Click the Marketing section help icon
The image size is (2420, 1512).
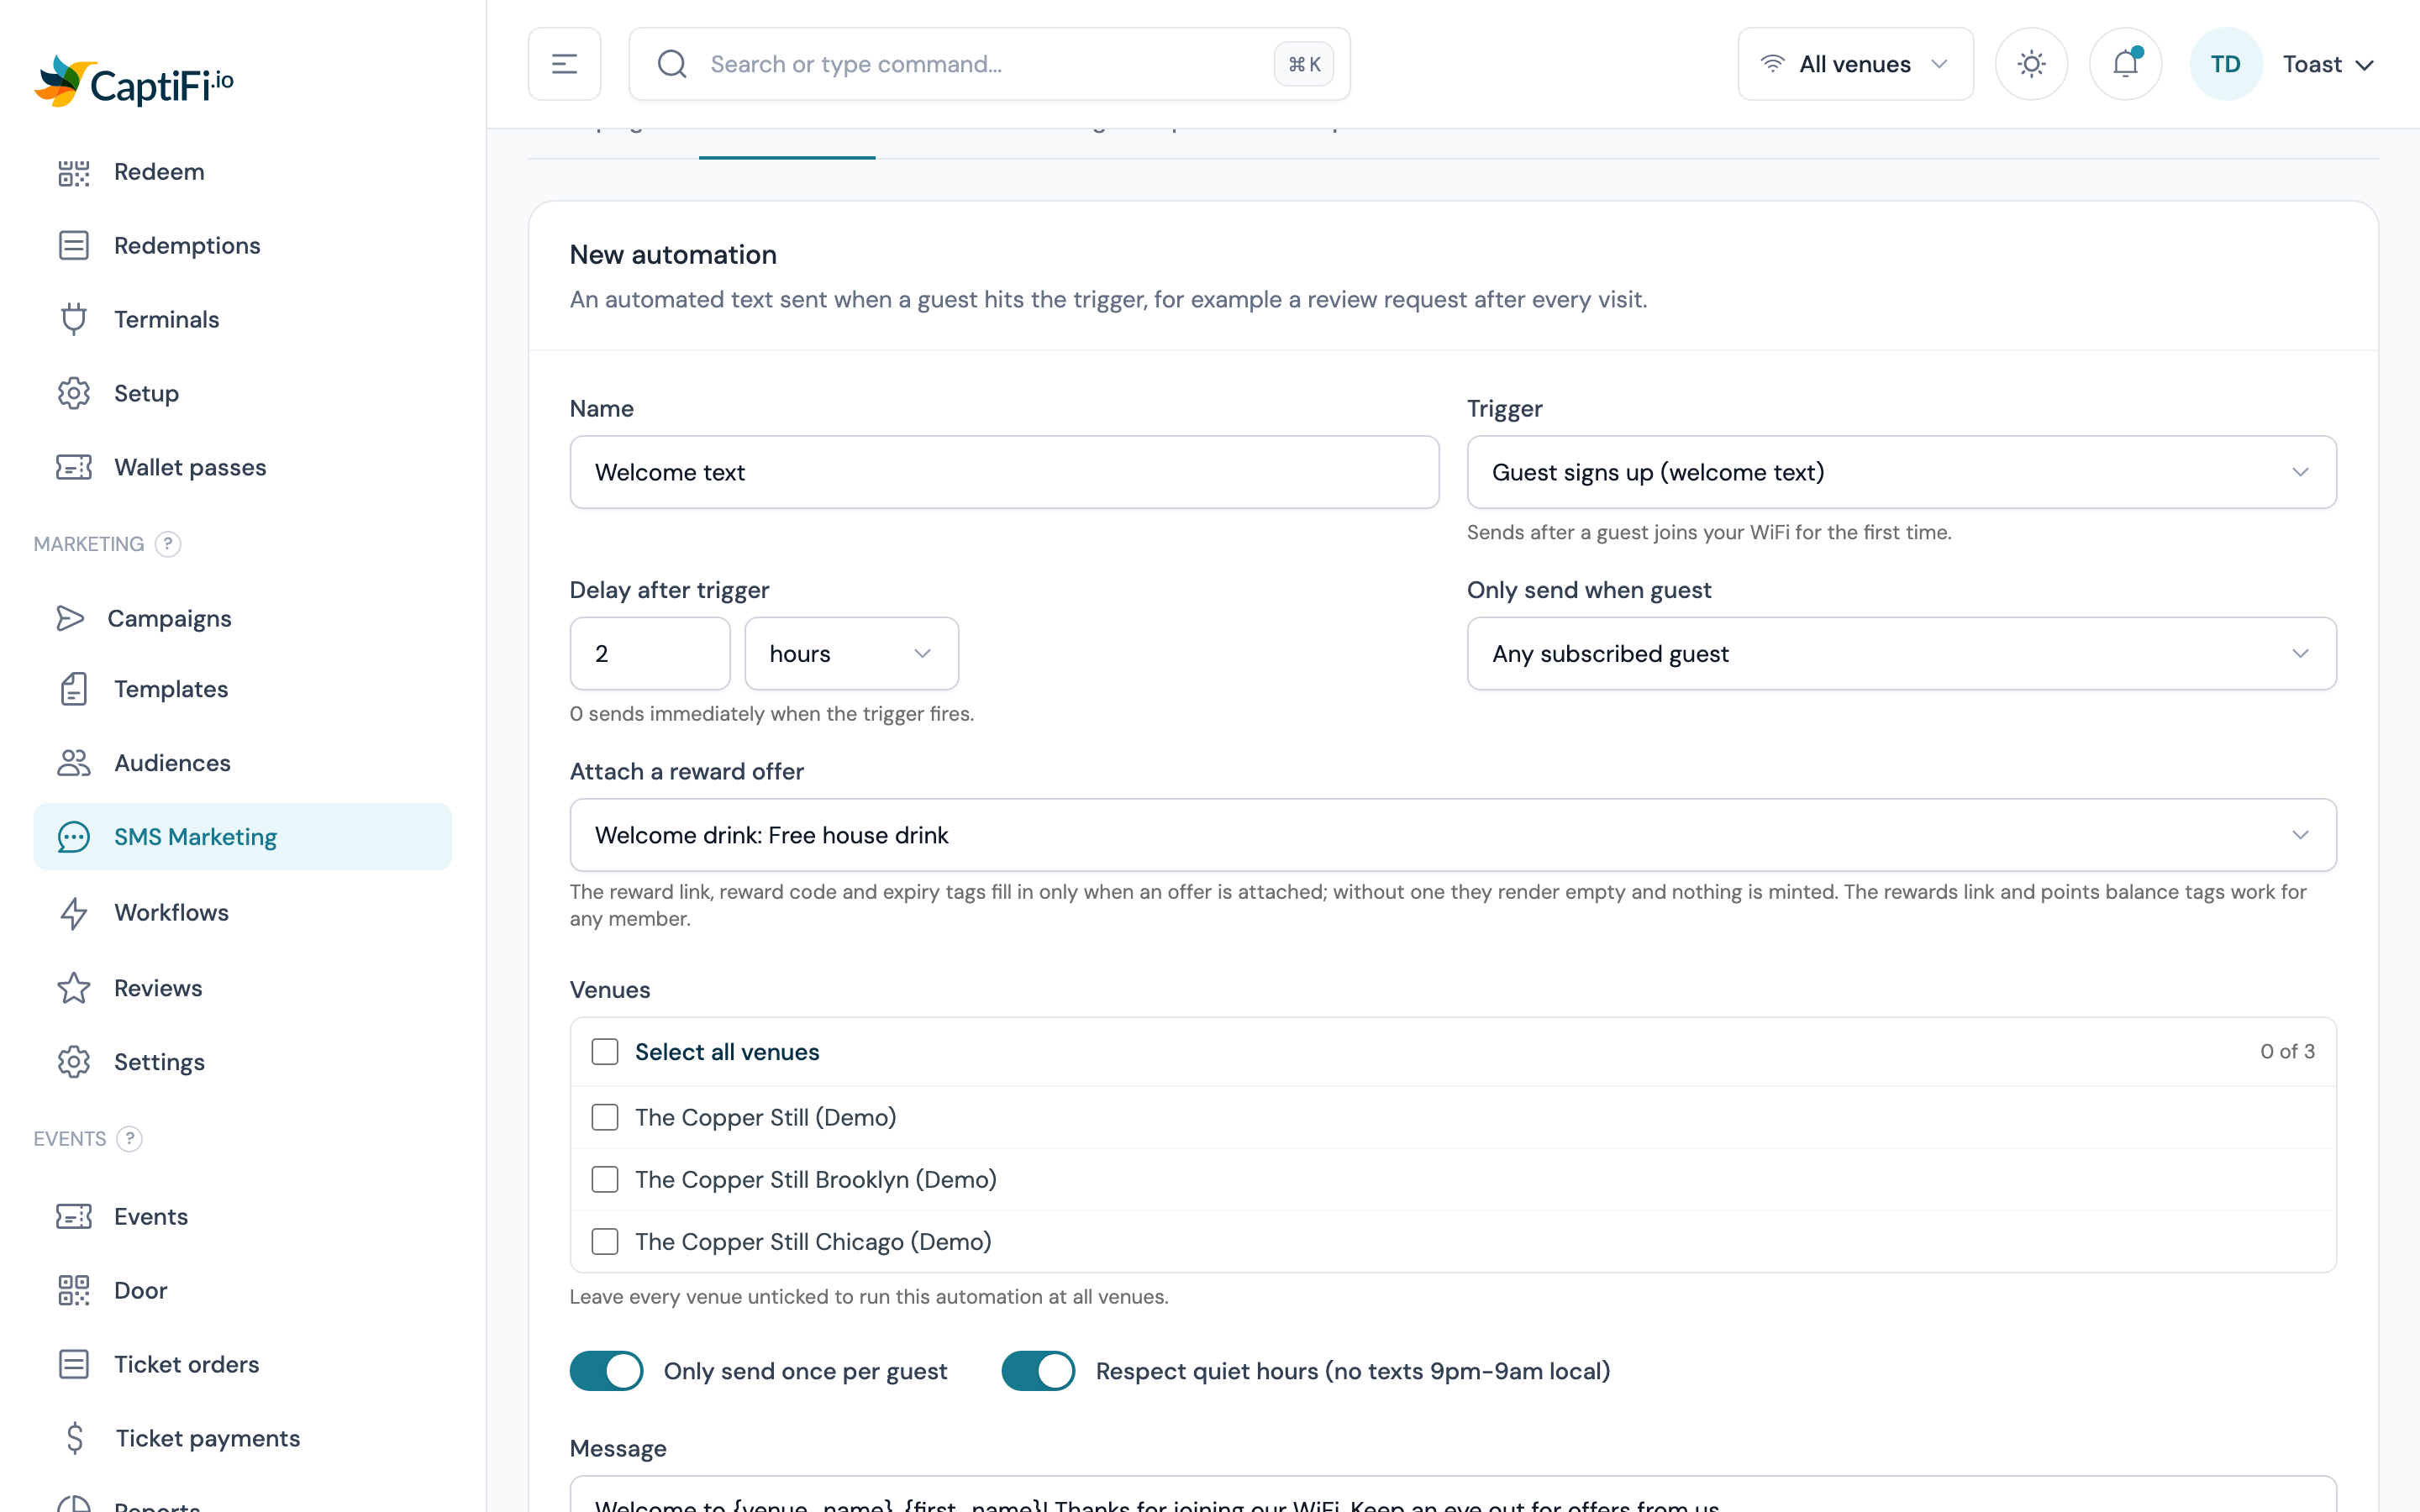(168, 544)
